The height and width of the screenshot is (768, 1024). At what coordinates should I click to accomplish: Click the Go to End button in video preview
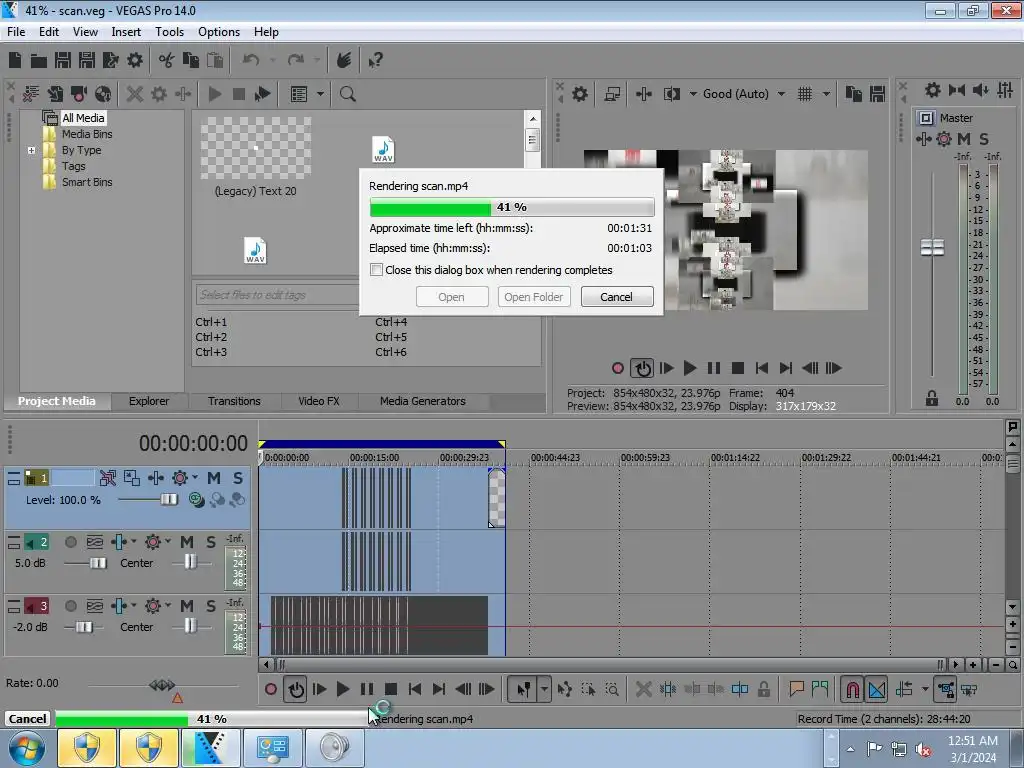(786, 368)
